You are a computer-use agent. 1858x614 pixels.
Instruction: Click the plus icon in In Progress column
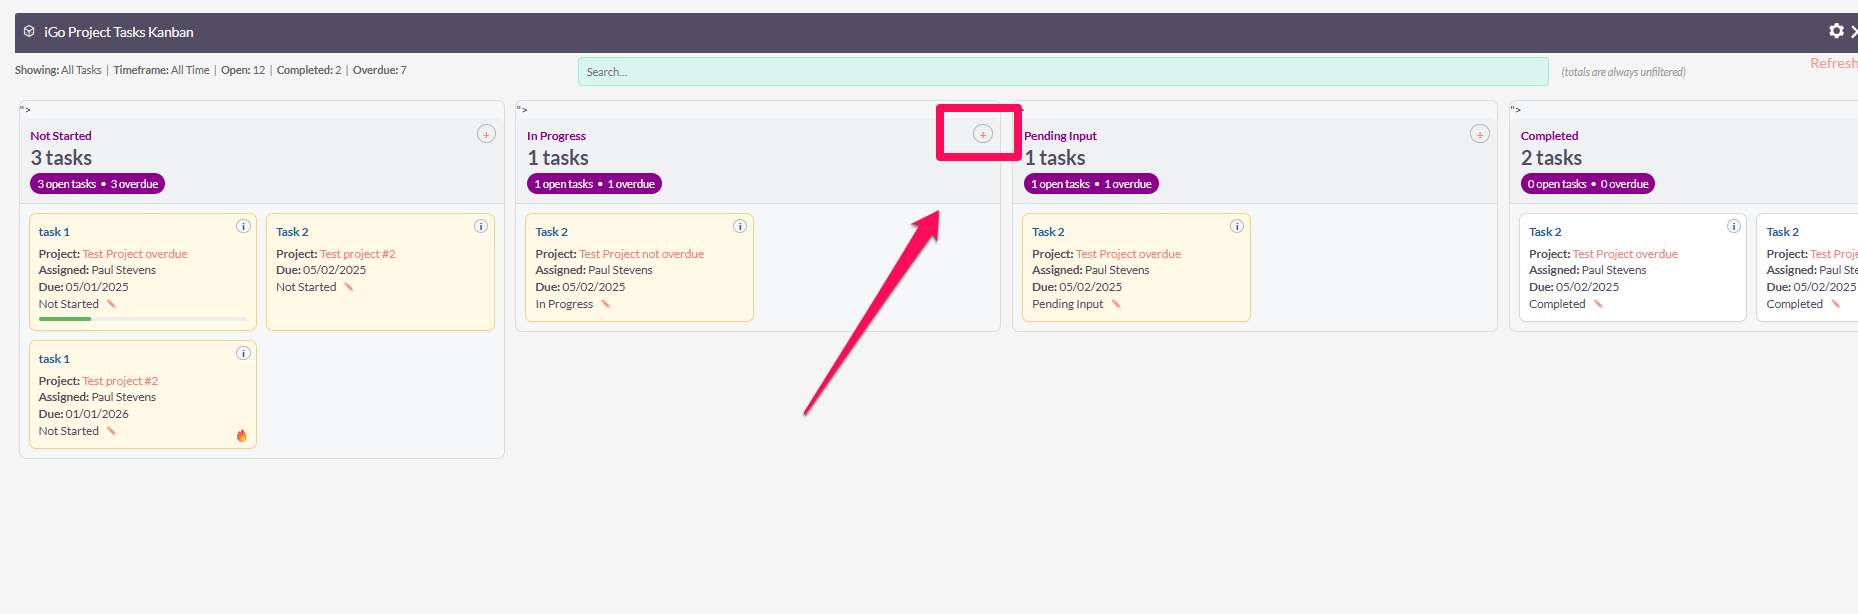coord(982,134)
